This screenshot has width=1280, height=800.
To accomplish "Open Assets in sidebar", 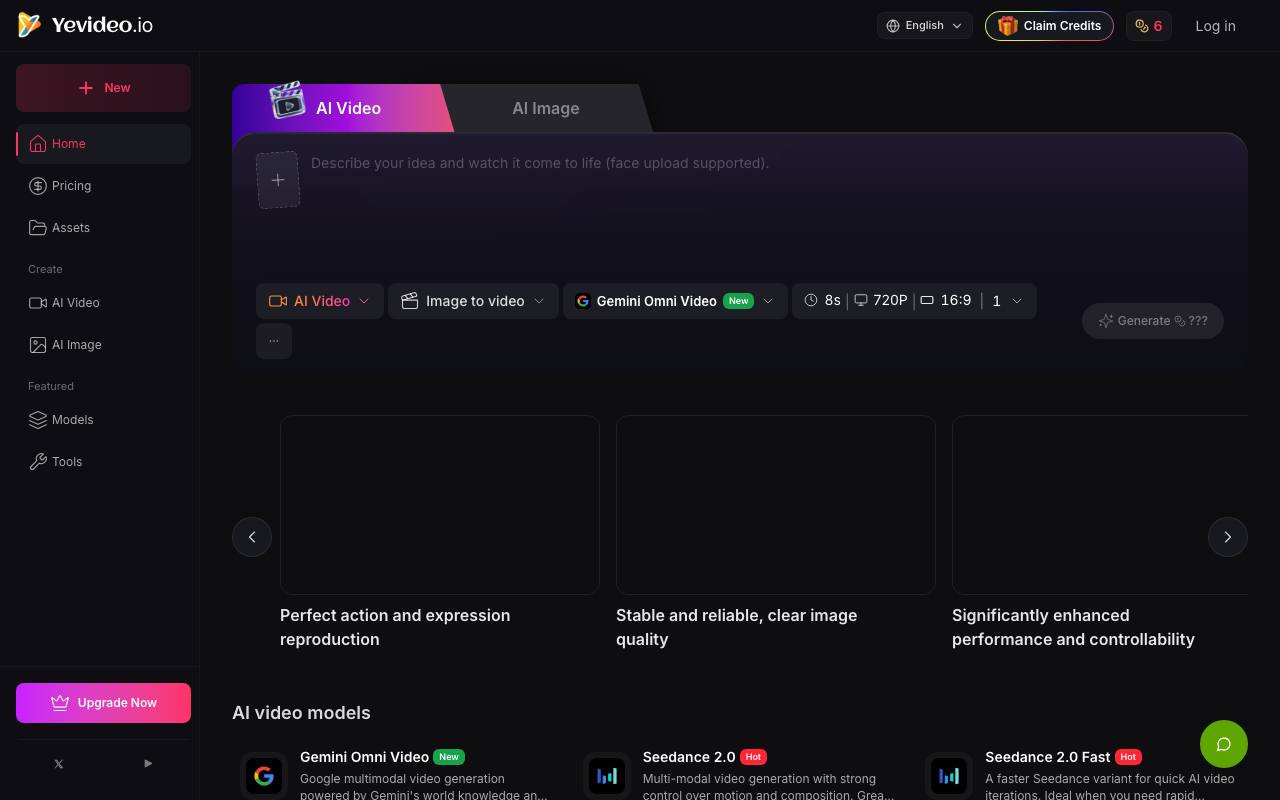I will [104, 228].
